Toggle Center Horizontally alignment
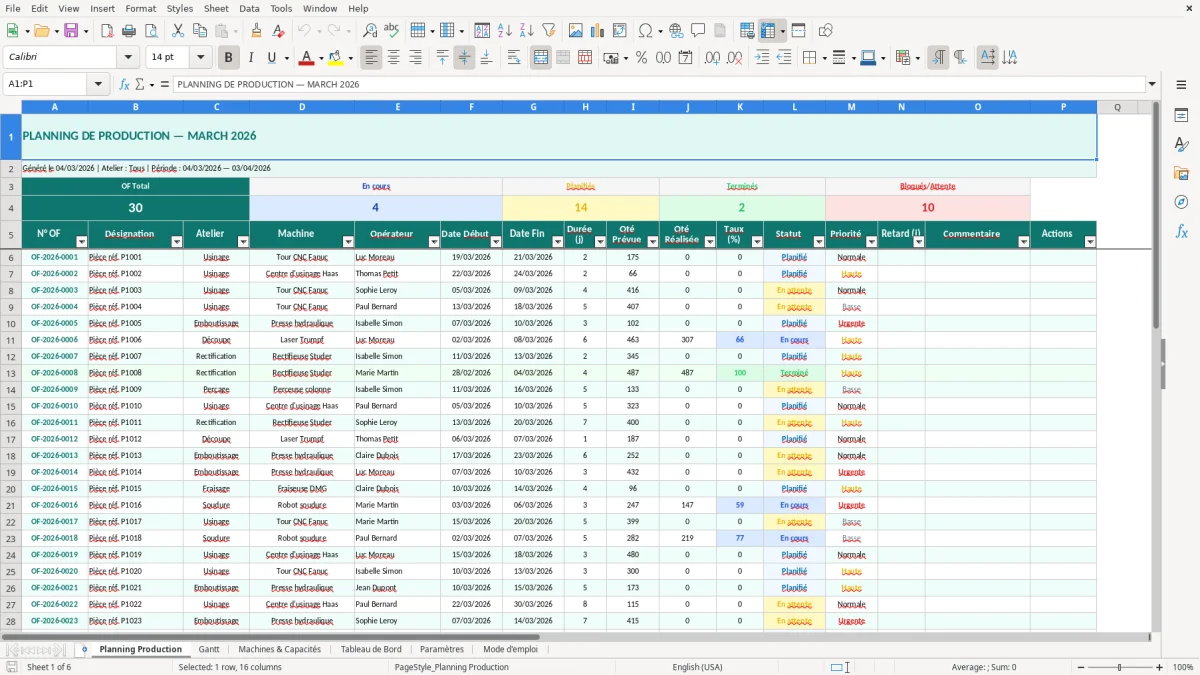The image size is (1200, 675). click(394, 58)
